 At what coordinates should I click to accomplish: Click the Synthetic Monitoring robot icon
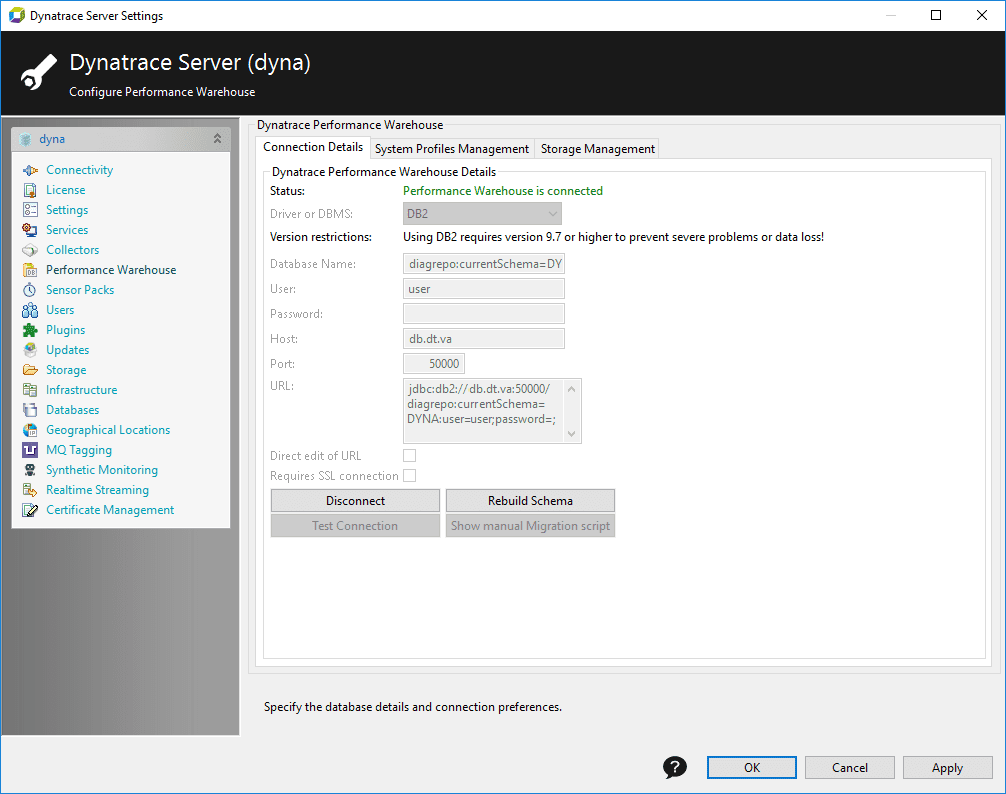[30, 470]
